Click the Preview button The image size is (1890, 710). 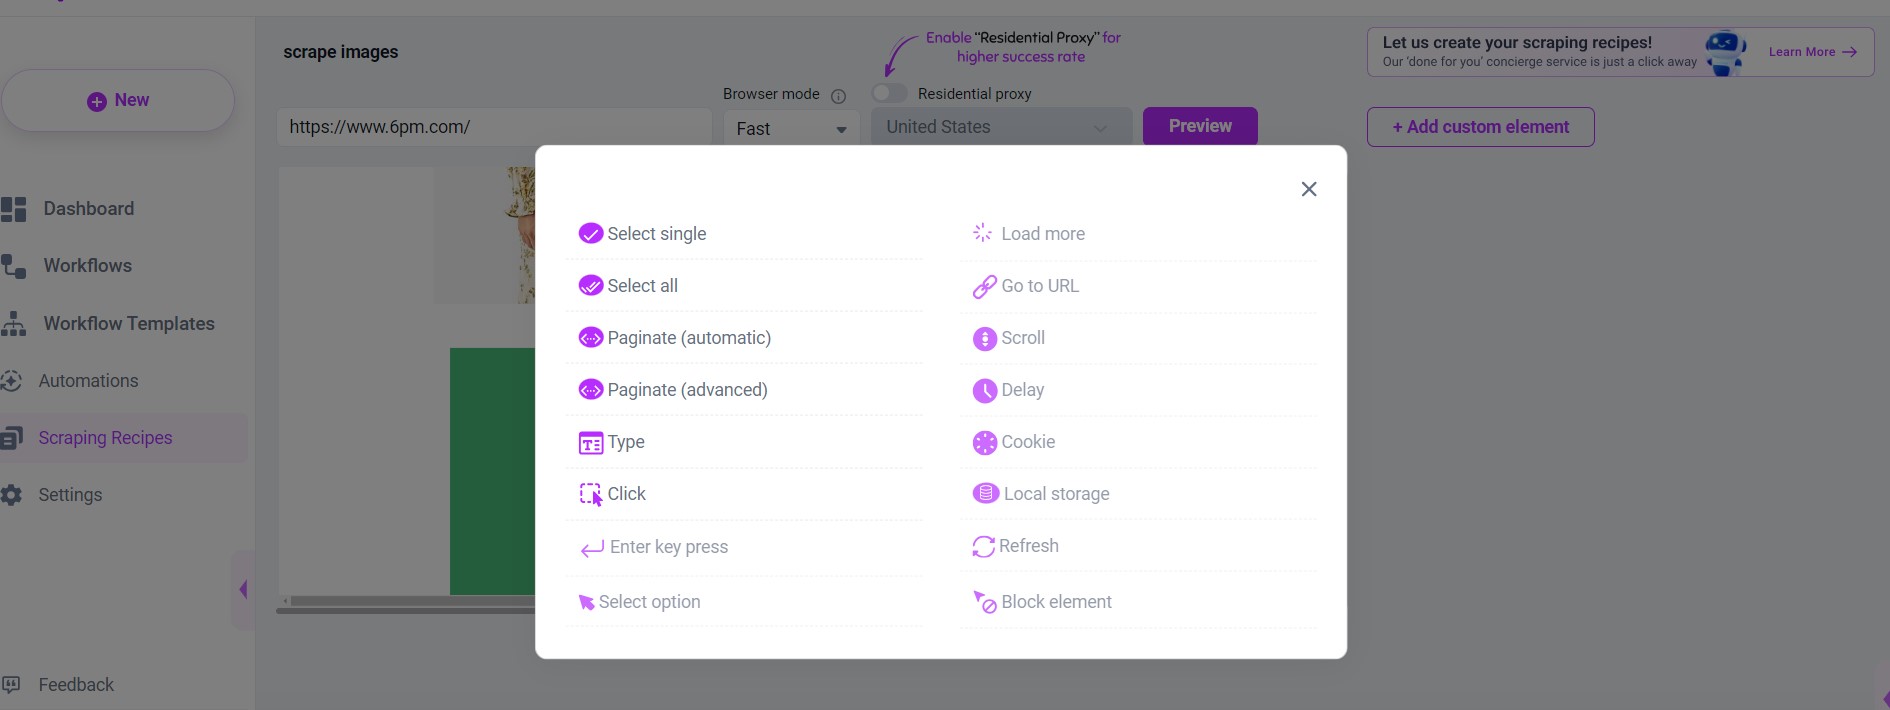point(1200,126)
